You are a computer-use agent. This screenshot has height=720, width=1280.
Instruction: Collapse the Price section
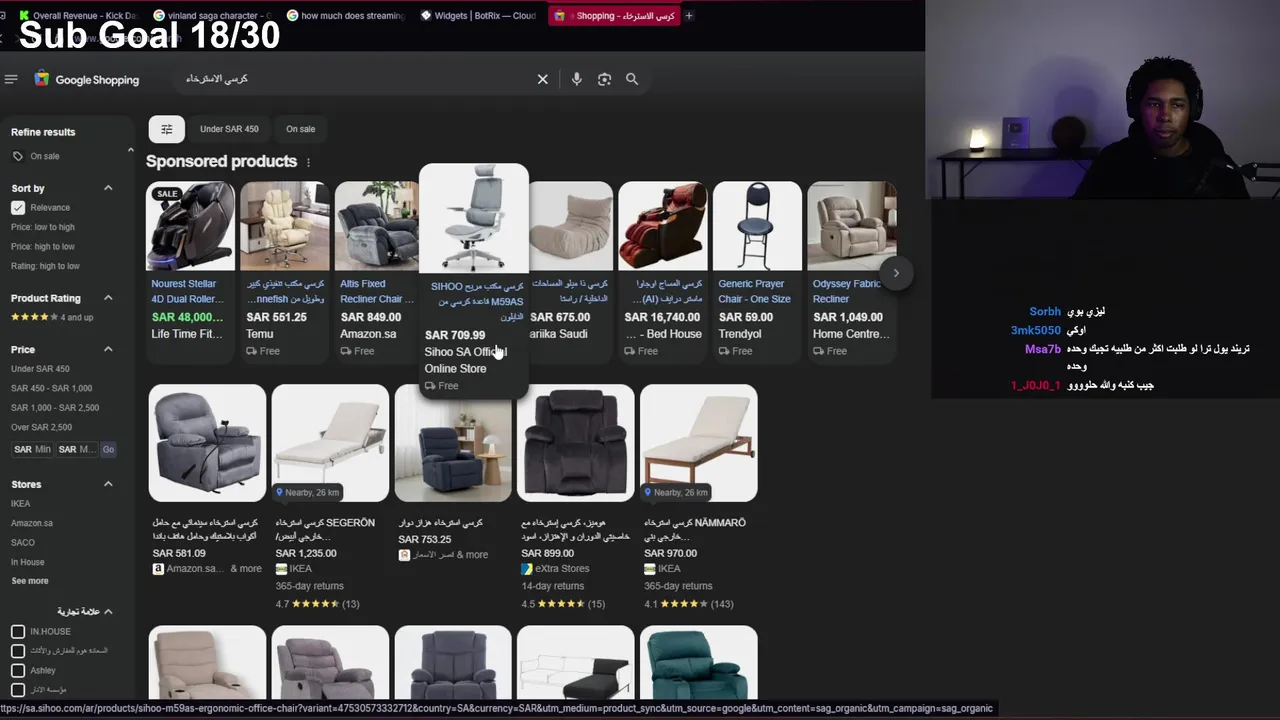(x=108, y=349)
